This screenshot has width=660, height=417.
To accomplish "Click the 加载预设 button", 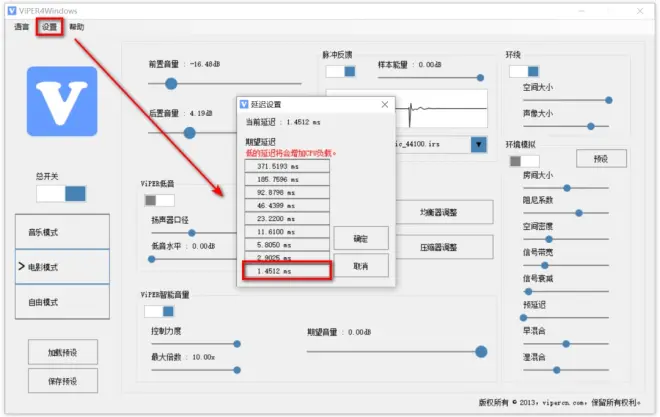I will tap(63, 352).
